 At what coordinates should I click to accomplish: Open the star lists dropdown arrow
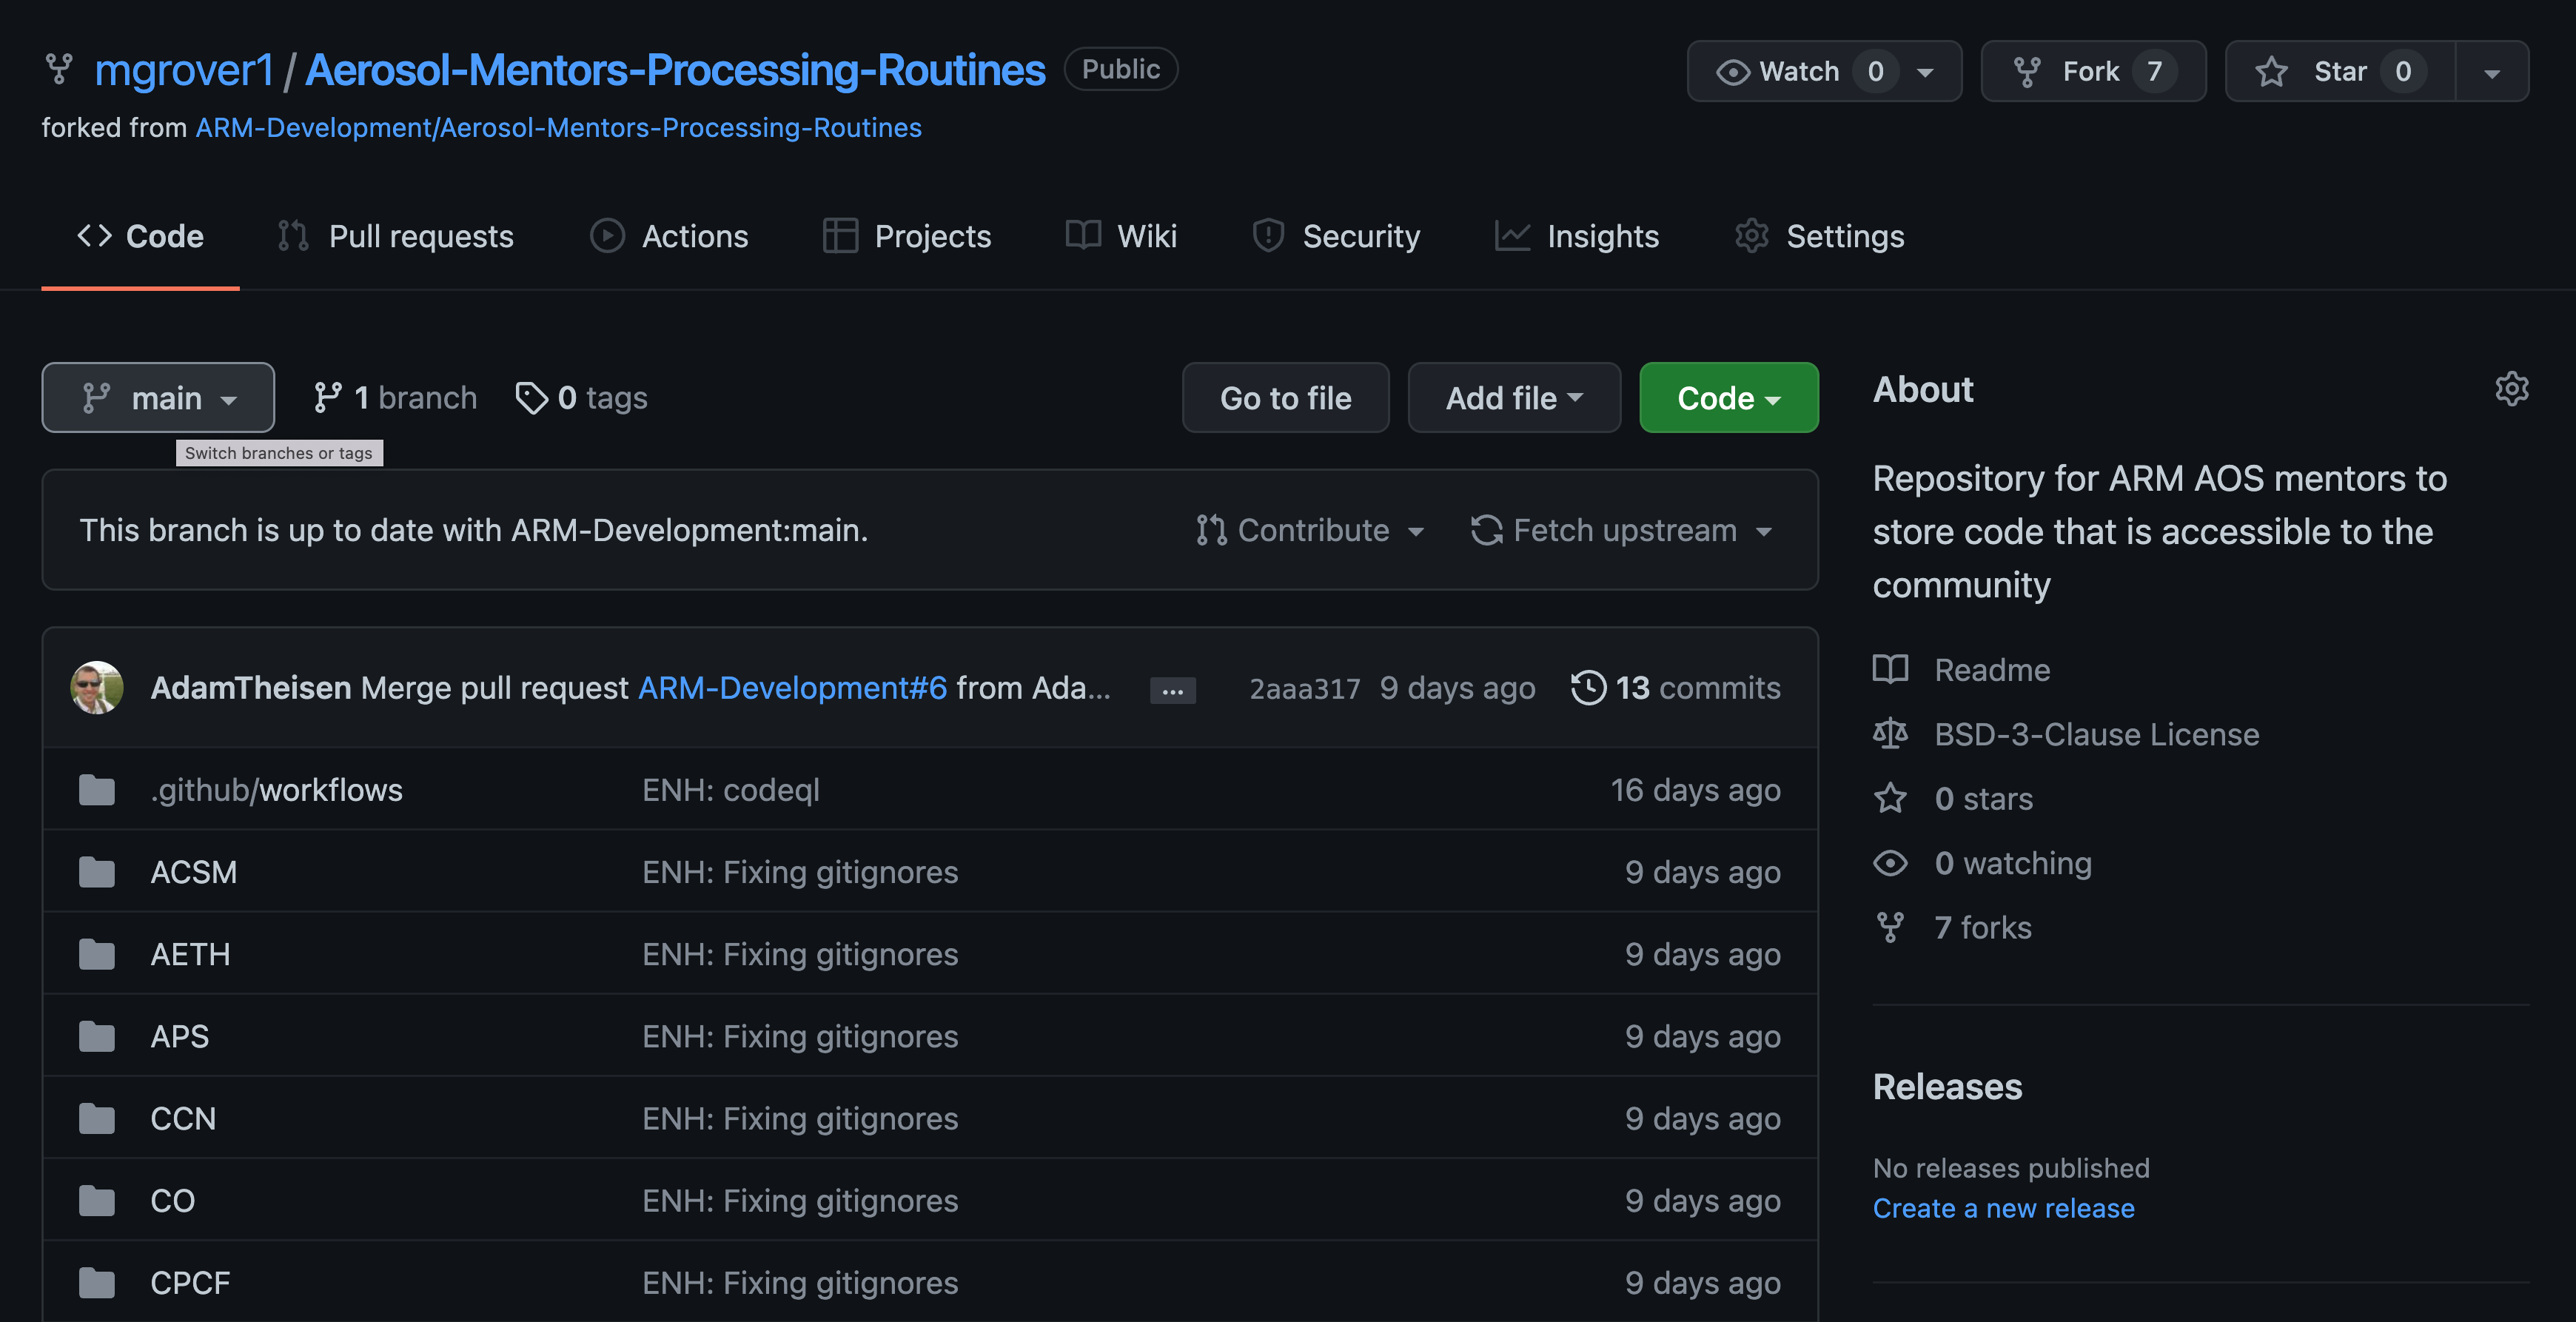pyautogui.click(x=2492, y=72)
